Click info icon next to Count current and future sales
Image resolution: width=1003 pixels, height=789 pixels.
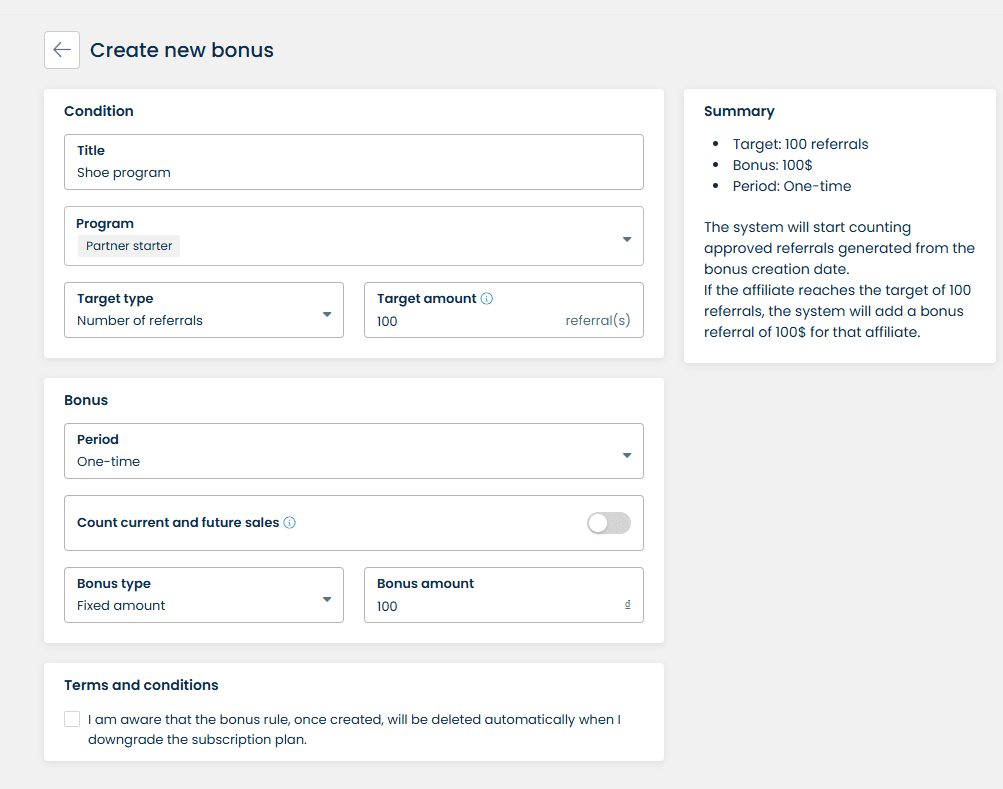(x=290, y=523)
